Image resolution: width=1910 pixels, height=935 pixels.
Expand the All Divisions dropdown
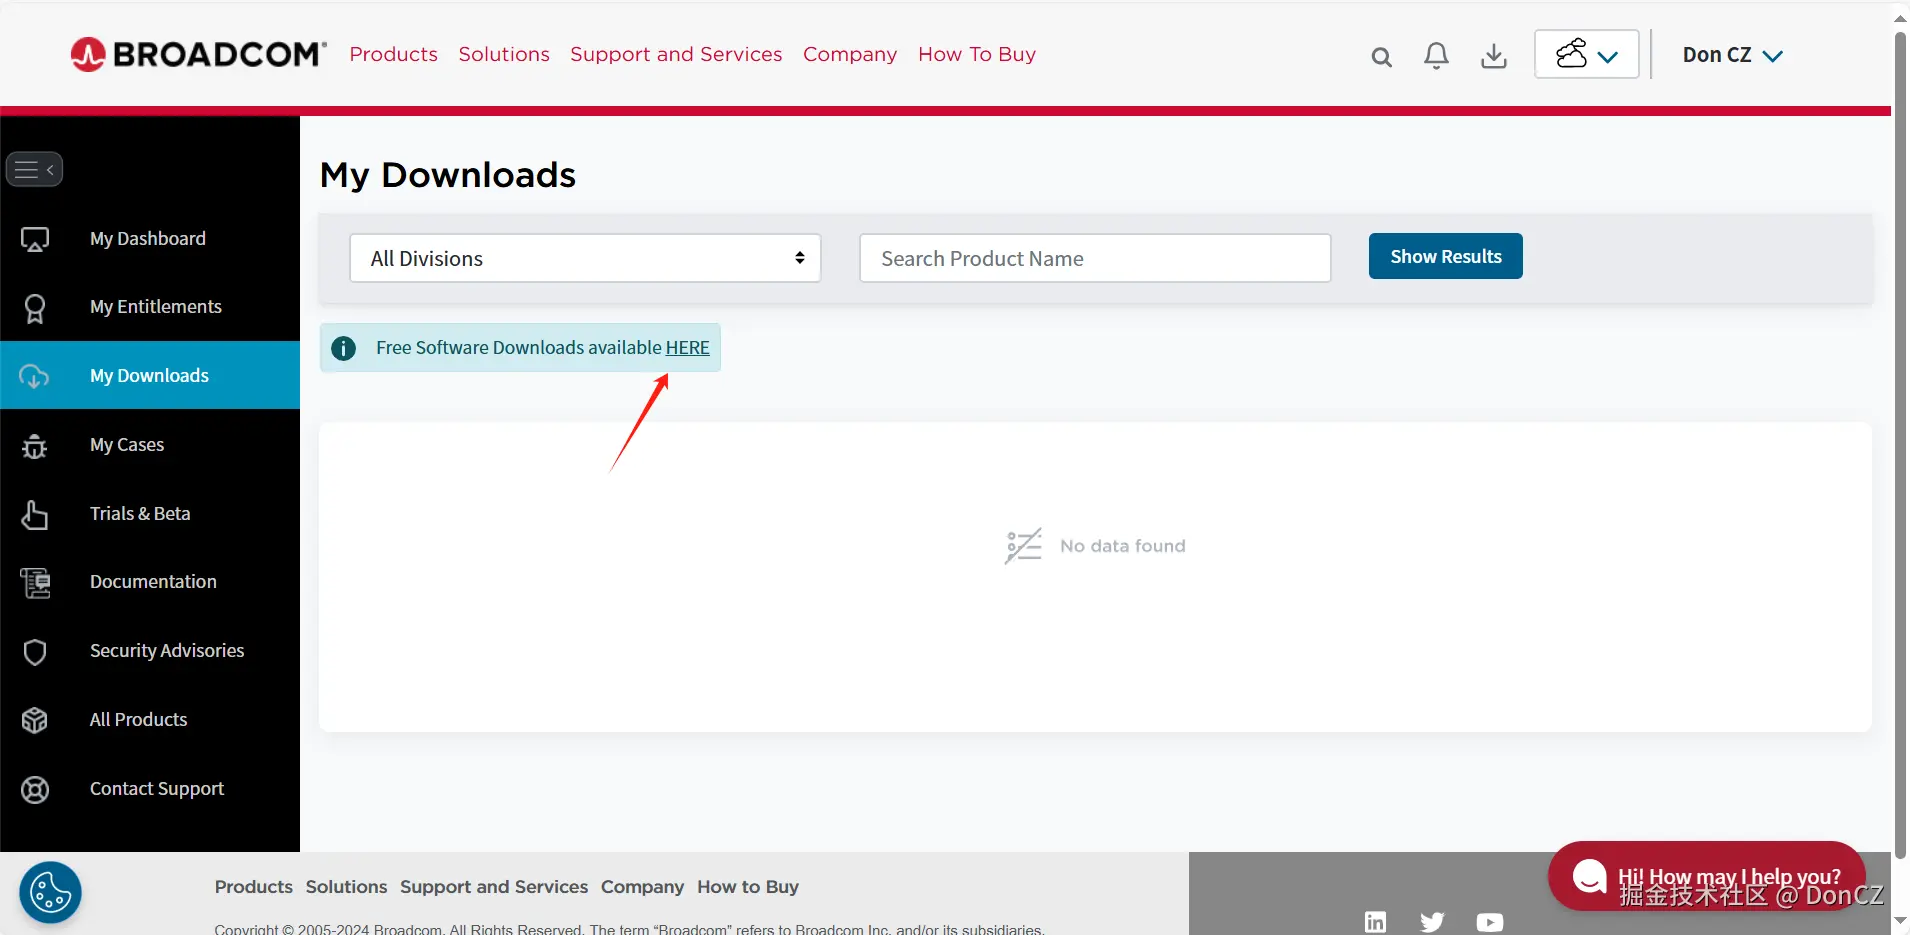click(585, 258)
